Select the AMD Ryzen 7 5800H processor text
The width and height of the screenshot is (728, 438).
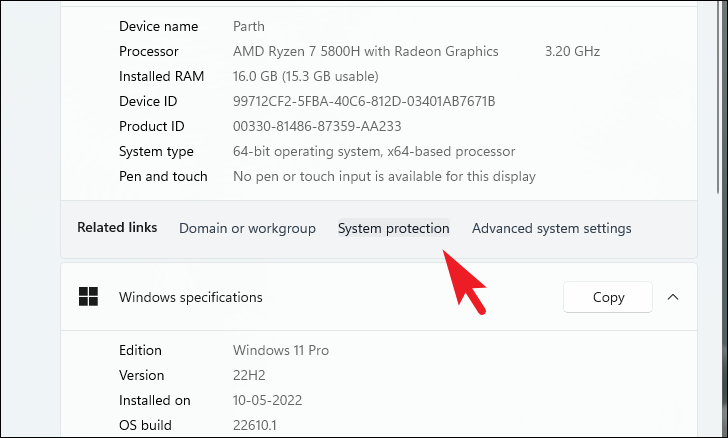365,51
